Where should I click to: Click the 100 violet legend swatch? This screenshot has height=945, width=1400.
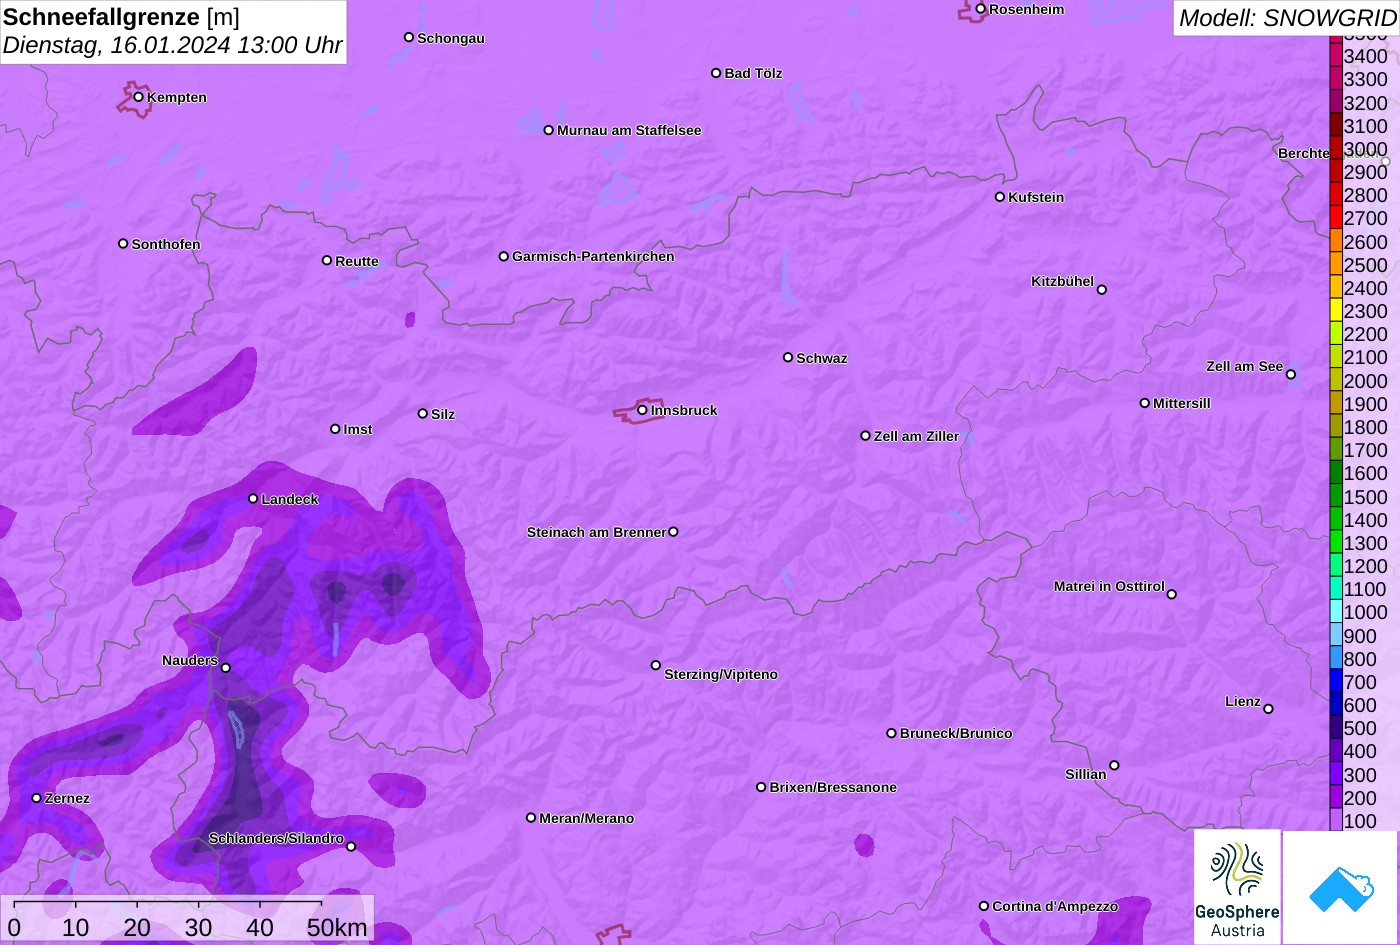click(x=1336, y=821)
